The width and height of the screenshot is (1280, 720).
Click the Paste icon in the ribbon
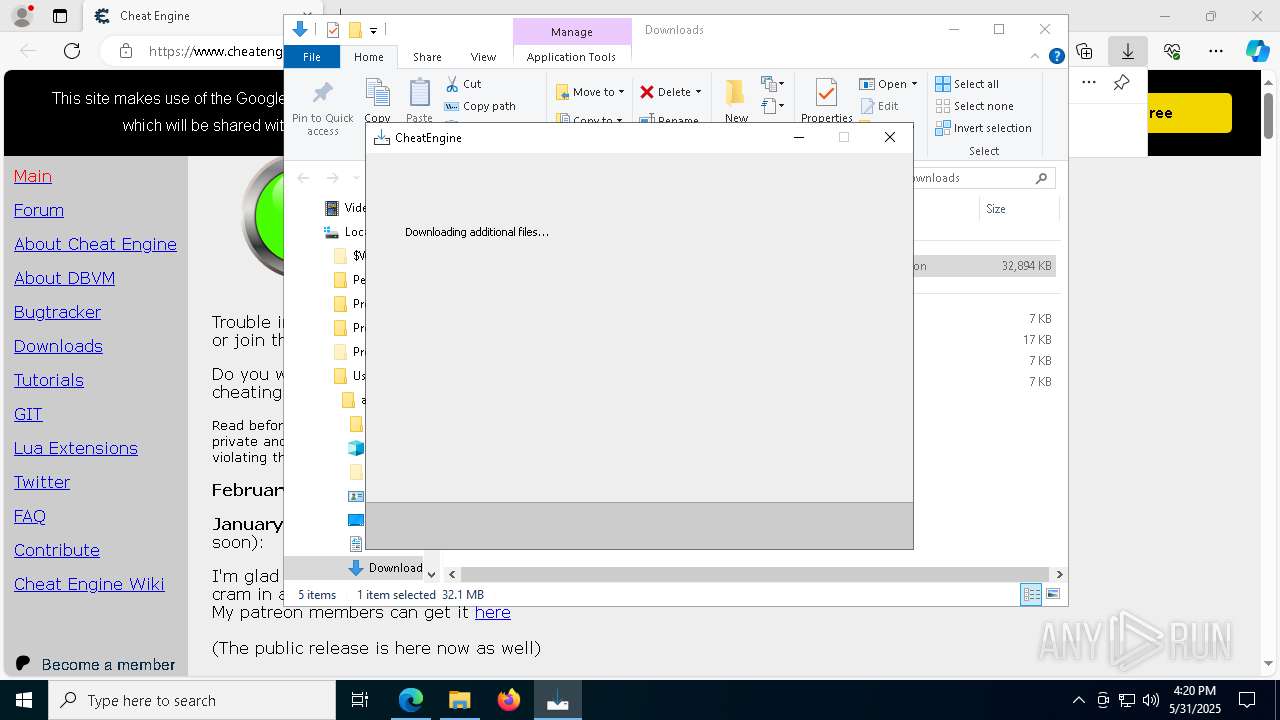pos(420,93)
